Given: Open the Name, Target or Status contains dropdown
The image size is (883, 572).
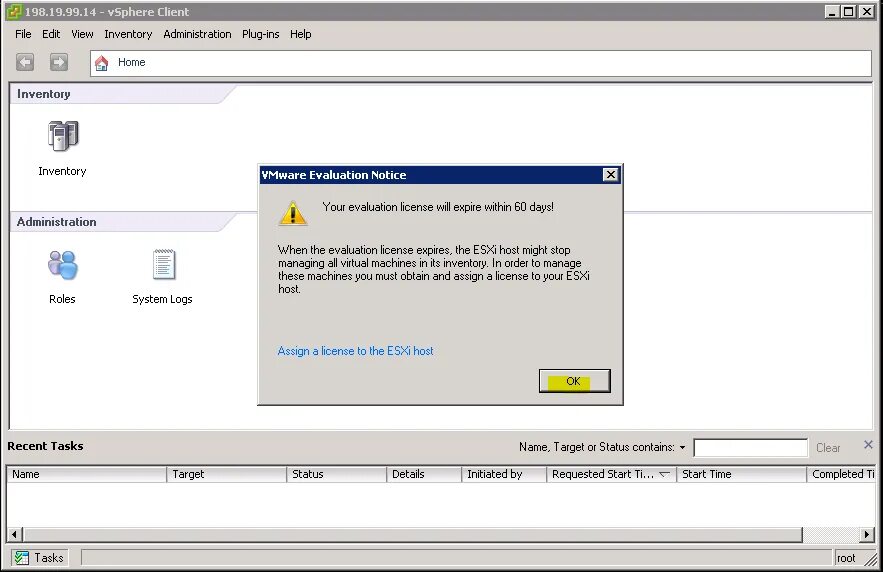Looking at the screenshot, I should pos(683,448).
